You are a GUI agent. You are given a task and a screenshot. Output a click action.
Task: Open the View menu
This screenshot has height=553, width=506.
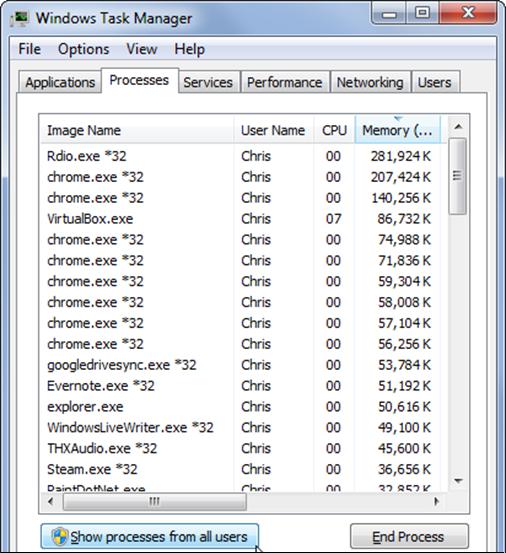pos(142,49)
